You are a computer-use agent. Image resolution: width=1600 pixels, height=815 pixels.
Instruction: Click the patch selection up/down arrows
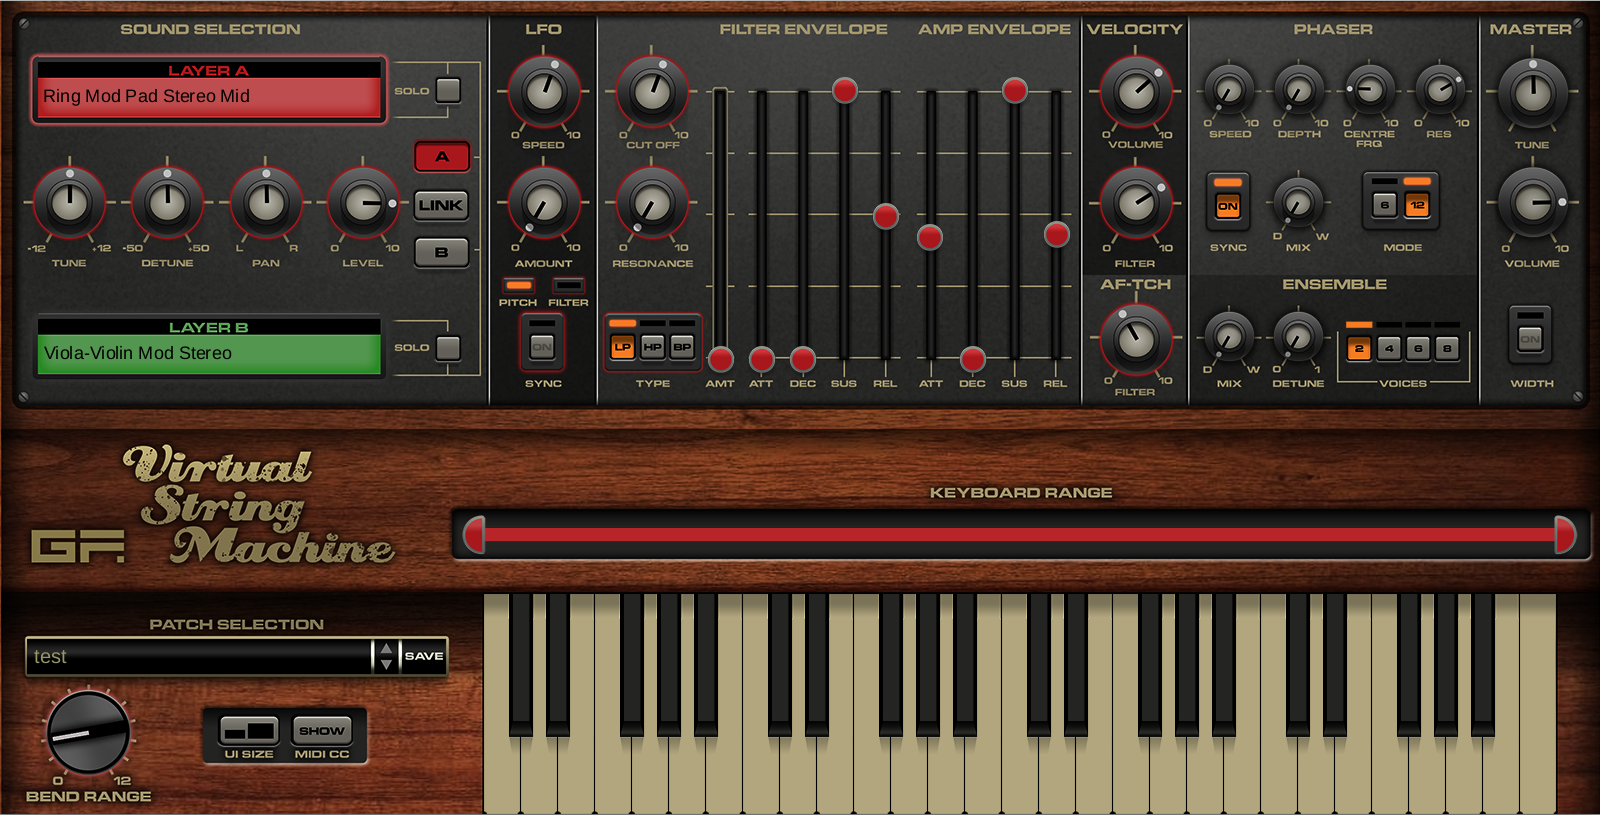386,656
